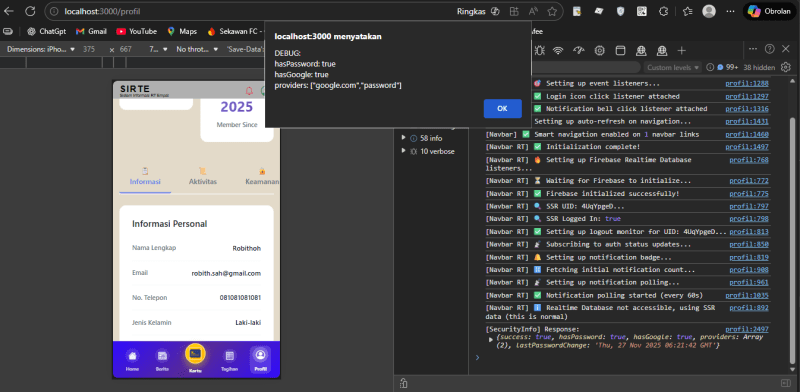Viewport: 800px width, 392px height.
Task: Switch to the Aktivitas tab
Action: click(203, 177)
